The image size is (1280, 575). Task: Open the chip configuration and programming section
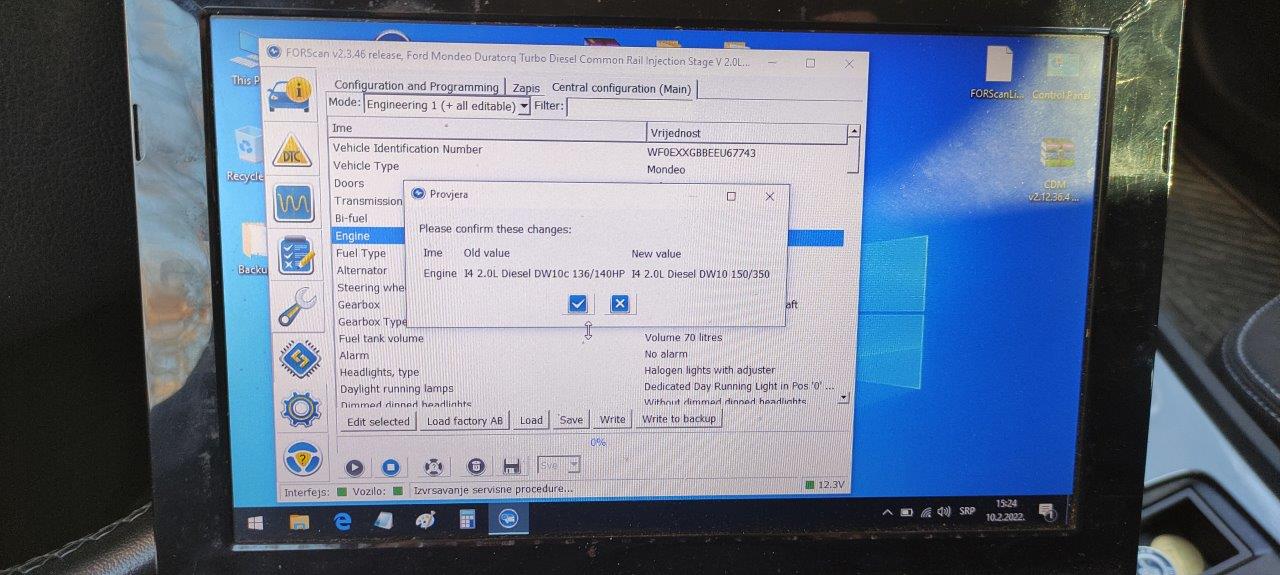tap(299, 358)
